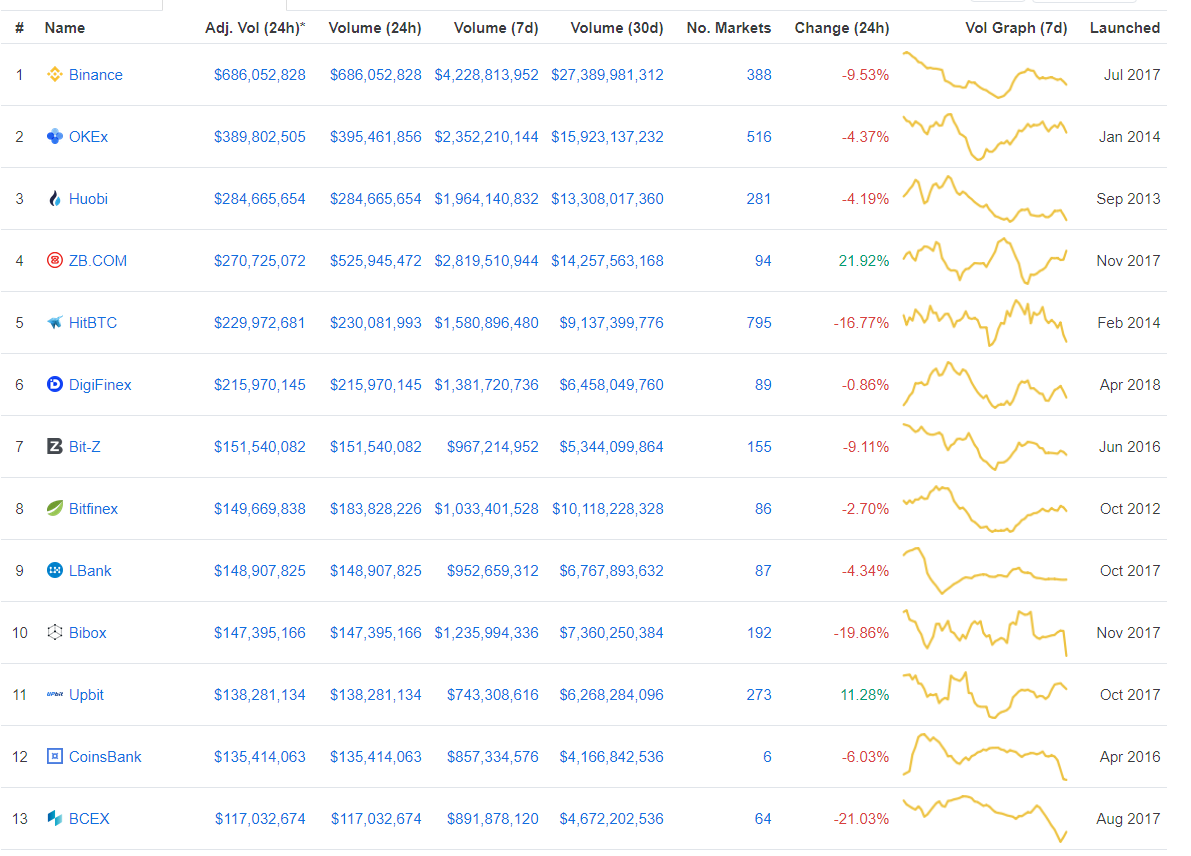Click the Binance exchange logo icon

(x=55, y=75)
